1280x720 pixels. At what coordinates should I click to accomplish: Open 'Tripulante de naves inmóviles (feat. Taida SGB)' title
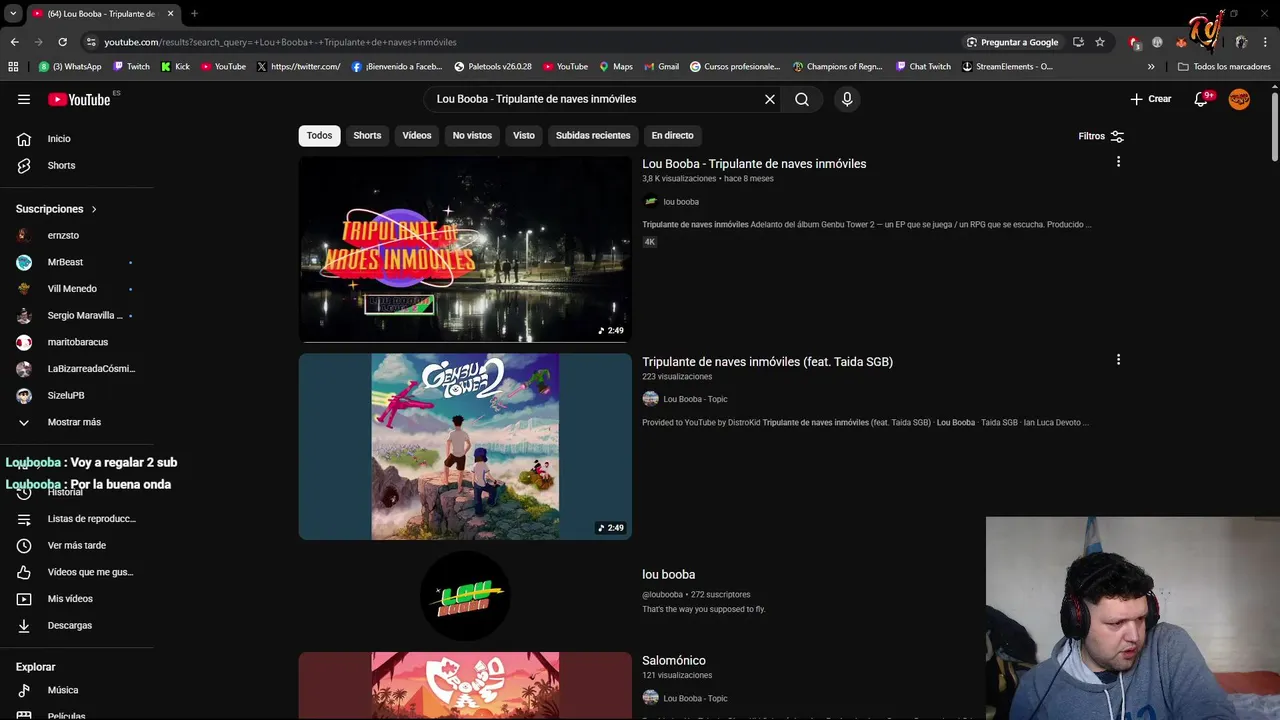coord(767,362)
